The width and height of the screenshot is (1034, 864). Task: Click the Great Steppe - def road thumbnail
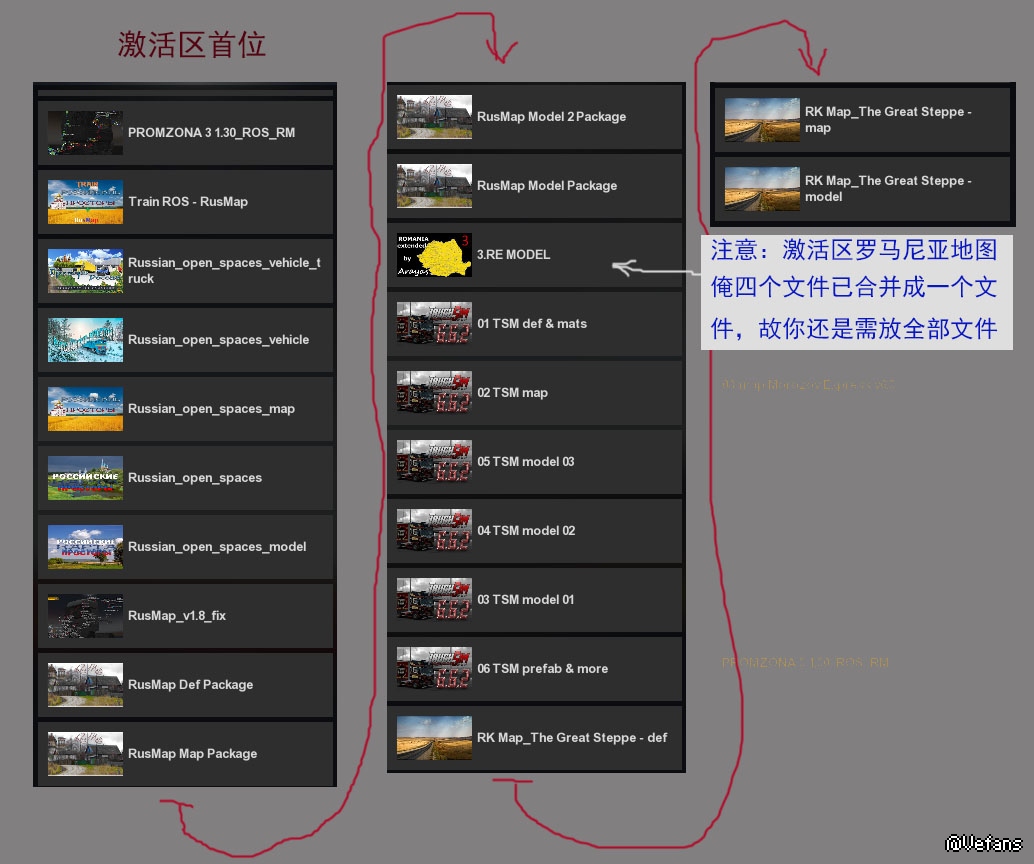click(x=434, y=737)
